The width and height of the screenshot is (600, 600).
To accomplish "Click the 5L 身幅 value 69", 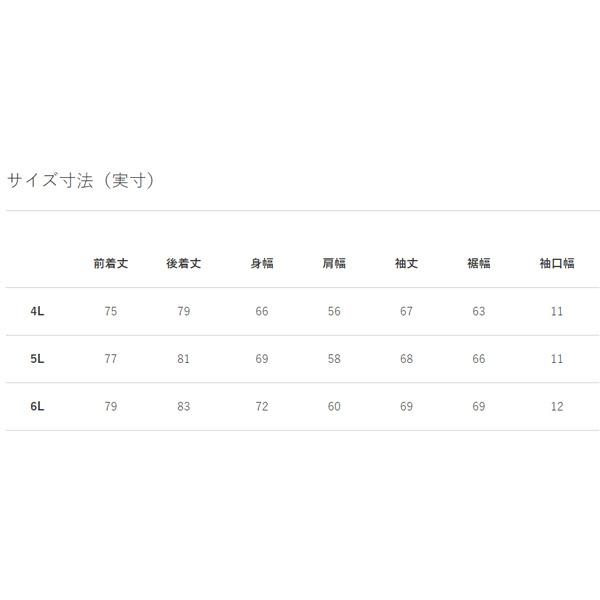I will click(x=262, y=359).
